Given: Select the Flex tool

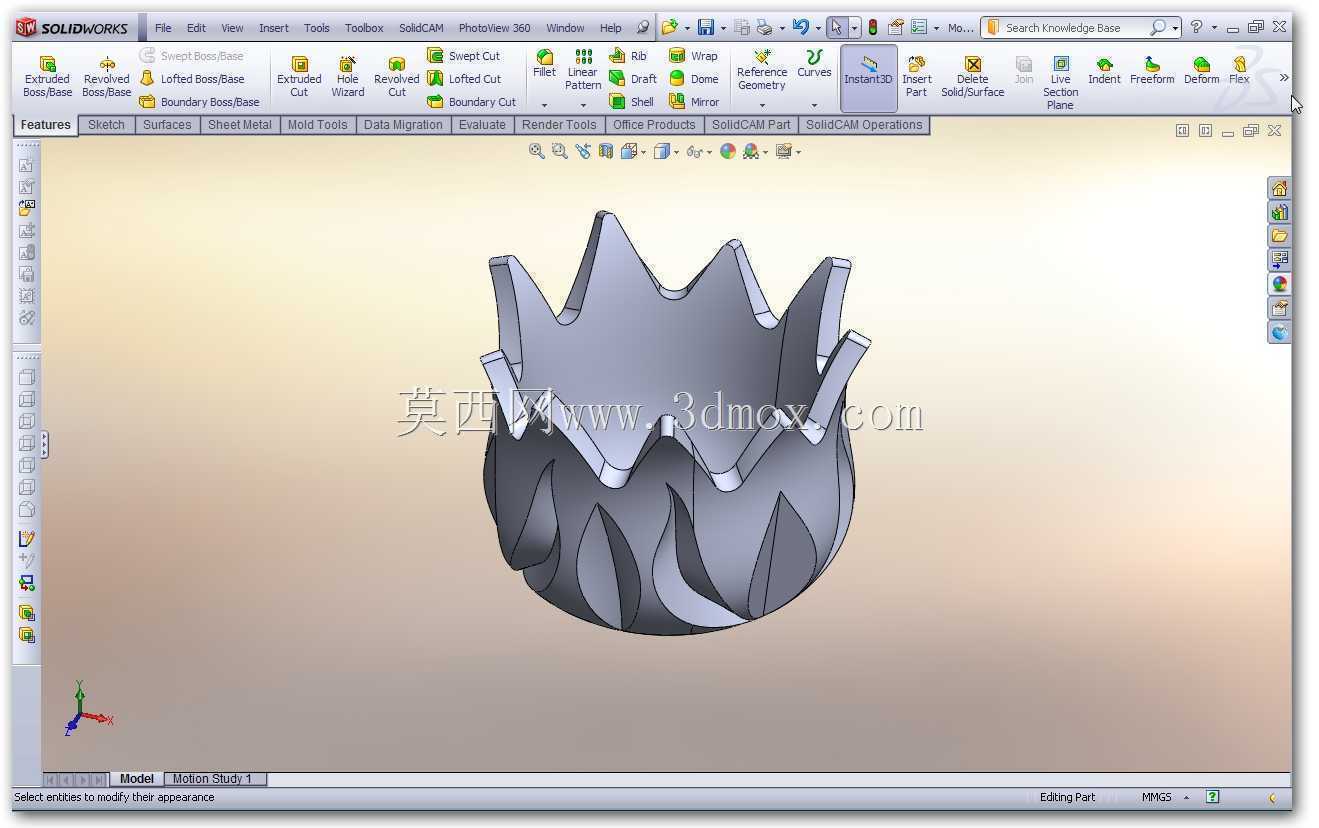Looking at the screenshot, I should [1239, 70].
